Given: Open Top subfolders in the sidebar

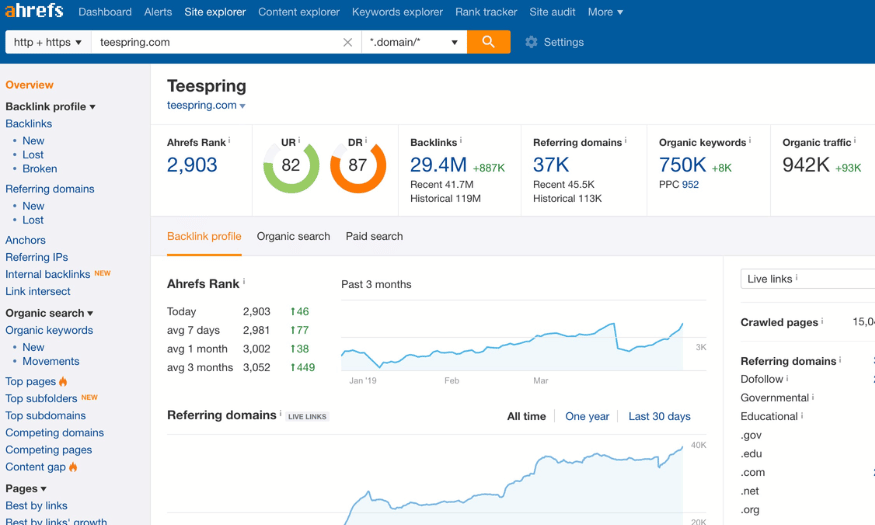Looking at the screenshot, I should point(41,398).
